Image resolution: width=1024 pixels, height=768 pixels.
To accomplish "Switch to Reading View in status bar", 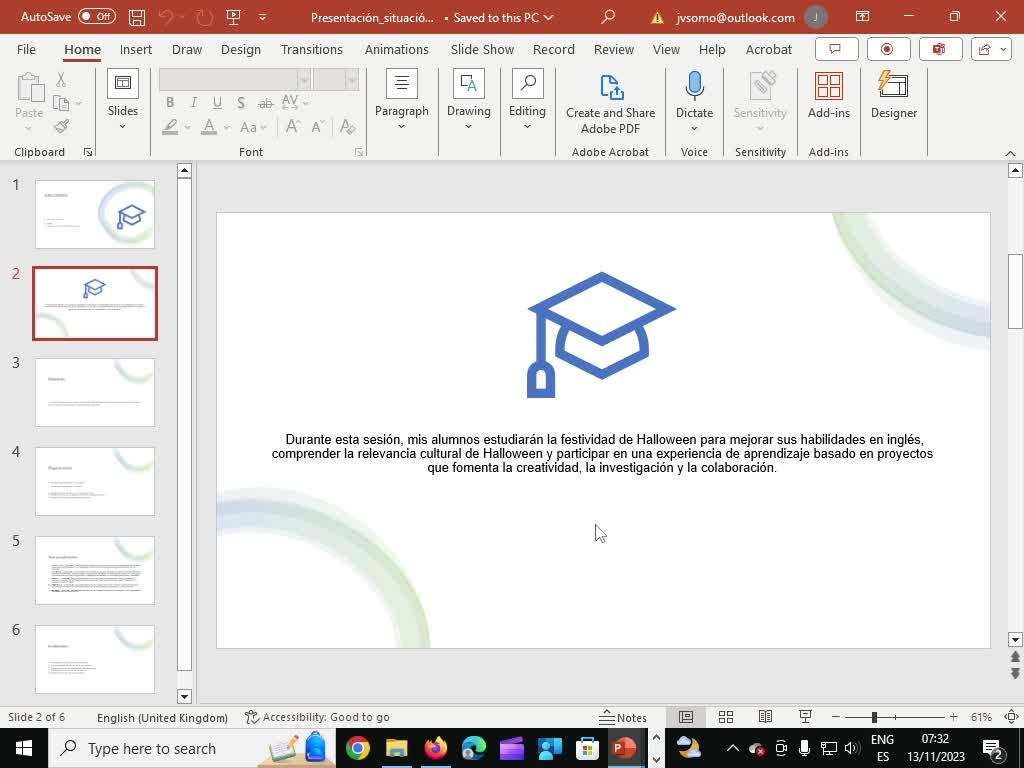I will pos(765,717).
